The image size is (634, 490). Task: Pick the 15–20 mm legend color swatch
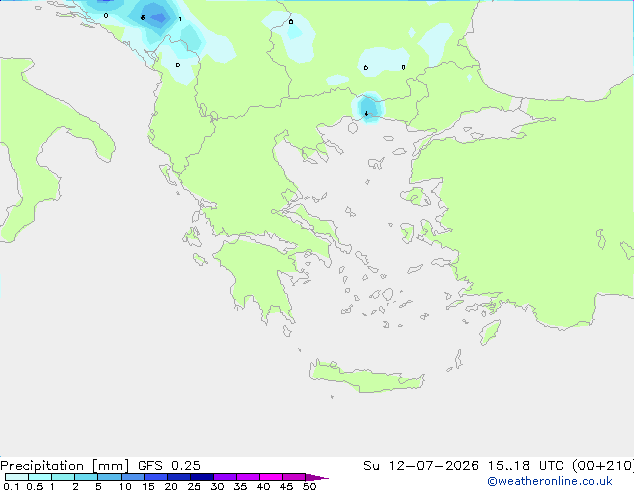point(155,477)
